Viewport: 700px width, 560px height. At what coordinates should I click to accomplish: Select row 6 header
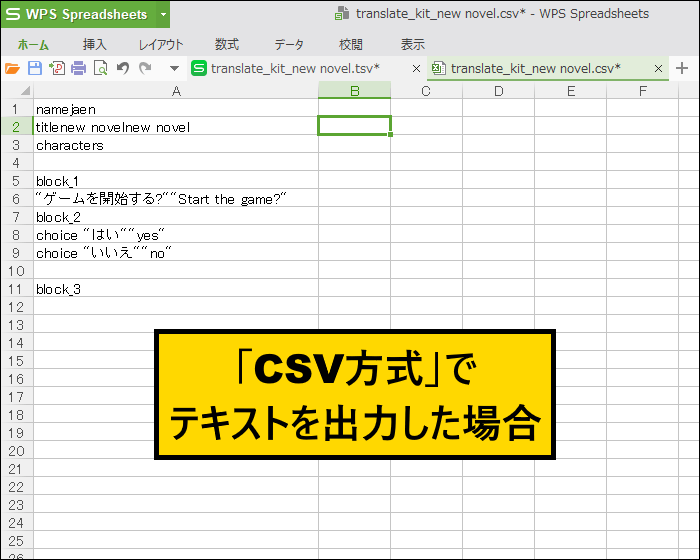(16, 199)
